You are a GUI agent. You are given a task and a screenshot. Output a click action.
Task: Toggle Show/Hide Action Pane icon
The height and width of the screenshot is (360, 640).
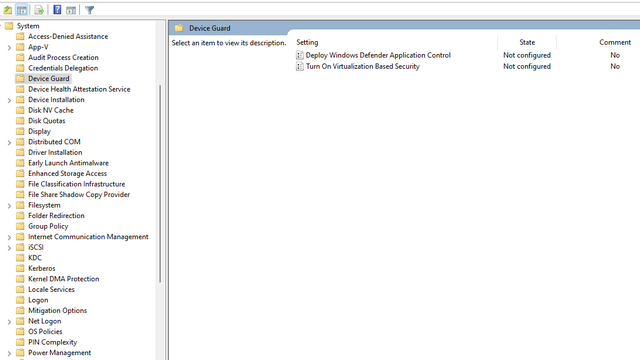pos(71,10)
